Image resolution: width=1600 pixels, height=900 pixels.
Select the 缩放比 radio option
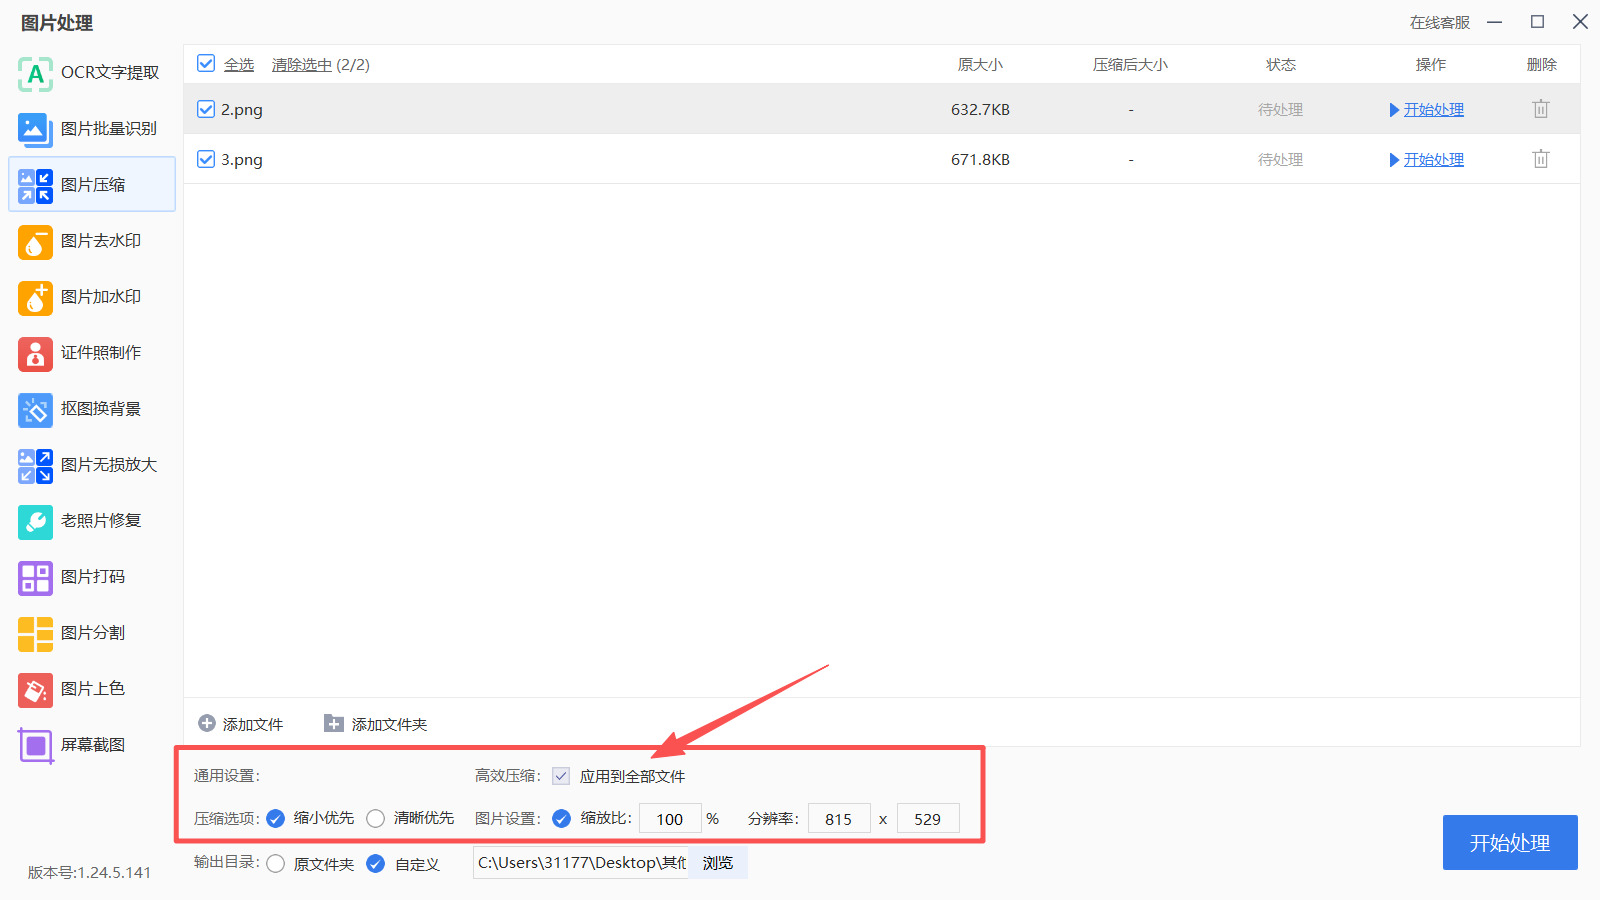click(x=562, y=819)
